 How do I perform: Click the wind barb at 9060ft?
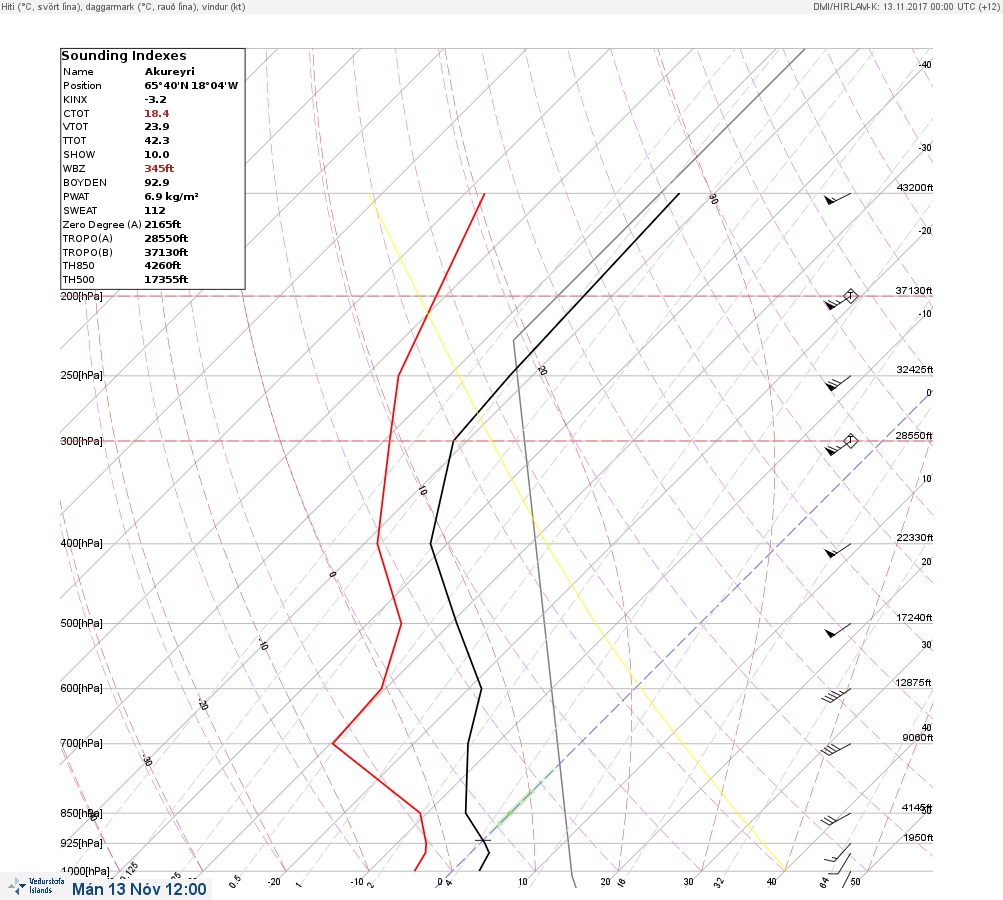click(x=836, y=750)
